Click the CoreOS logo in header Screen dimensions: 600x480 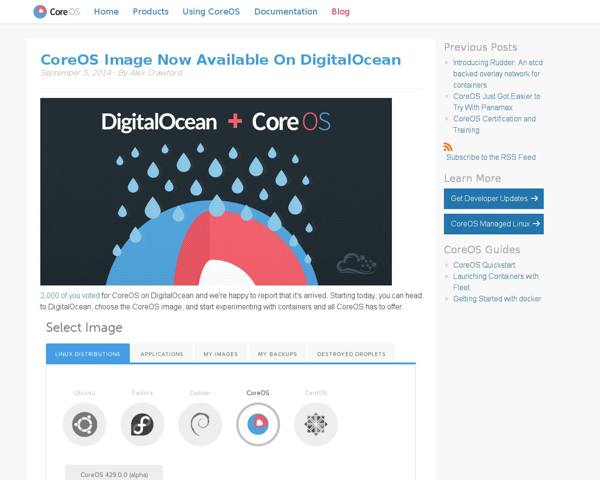(x=57, y=11)
